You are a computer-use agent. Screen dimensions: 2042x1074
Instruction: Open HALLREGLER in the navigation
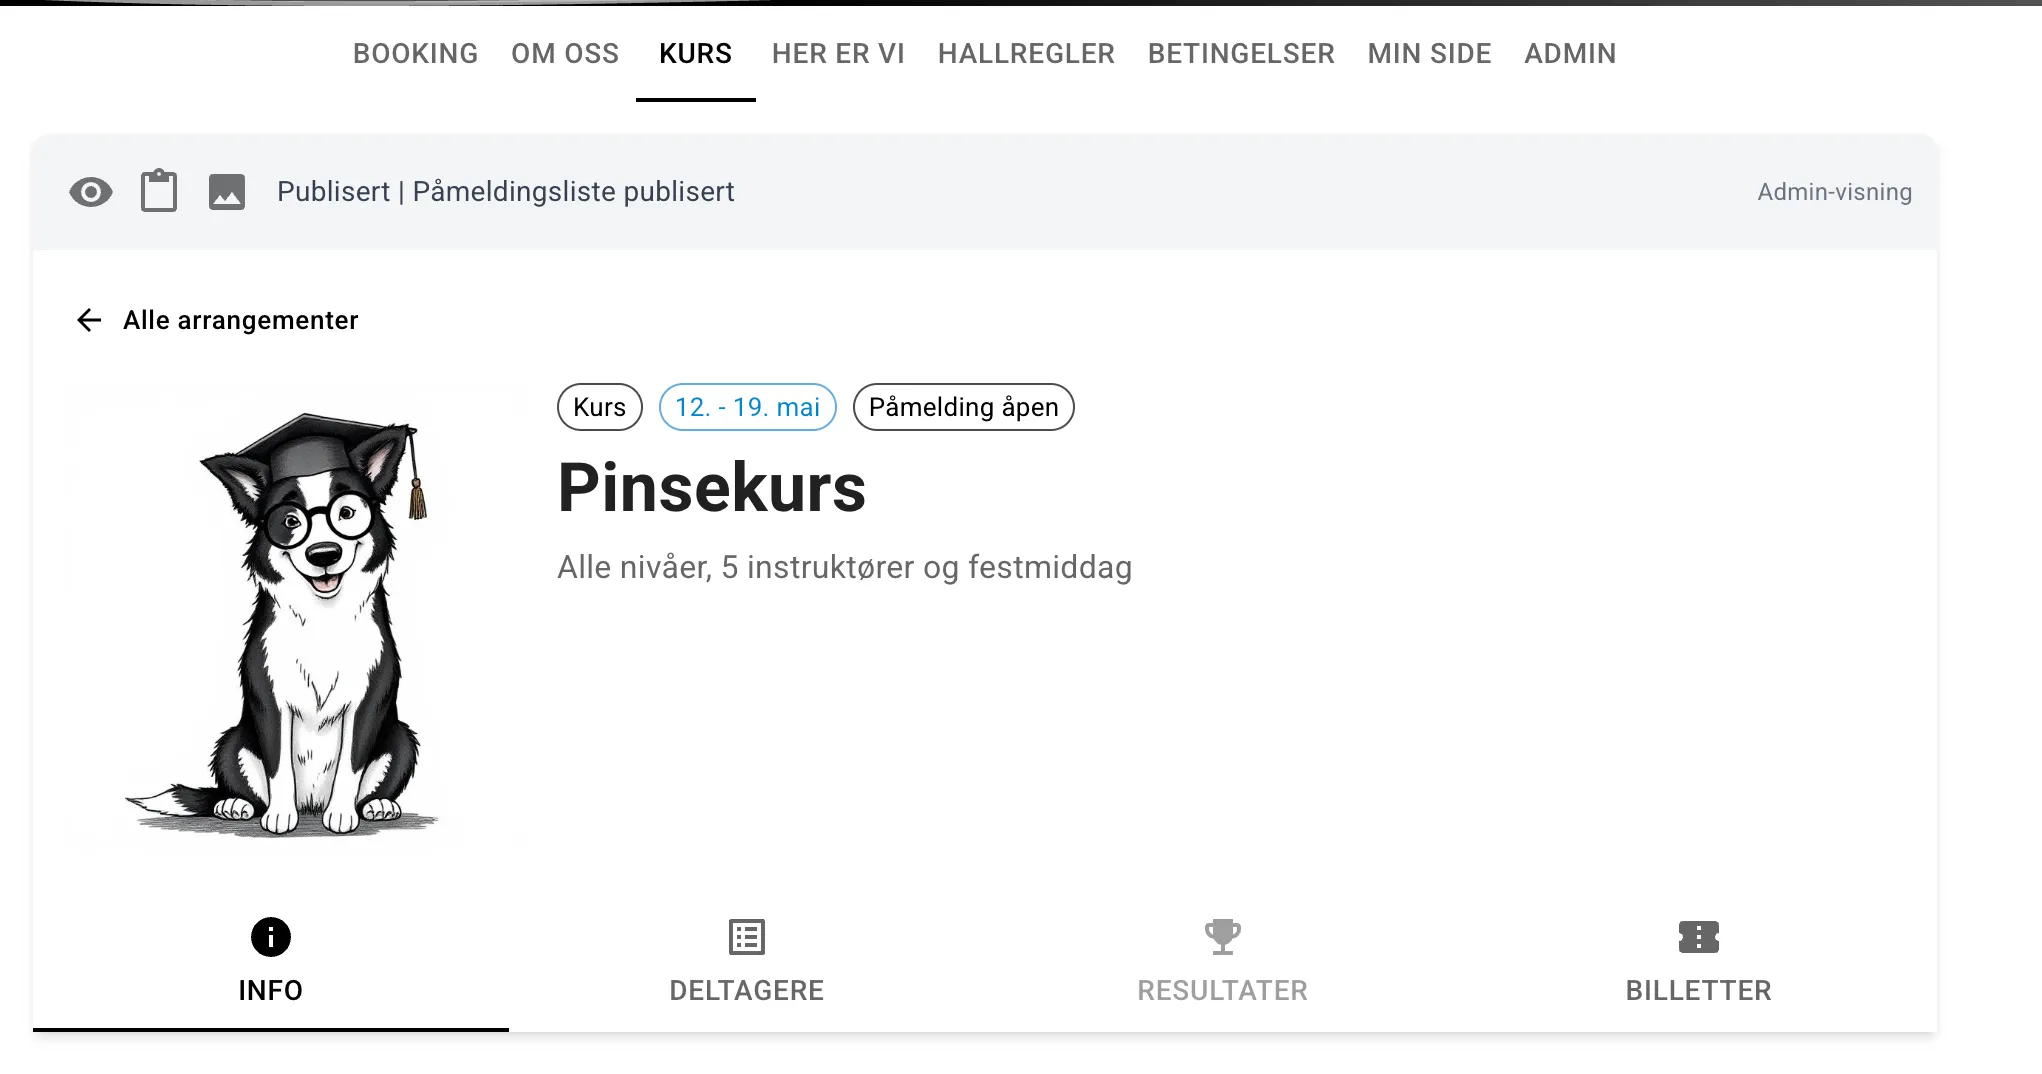(x=1026, y=54)
